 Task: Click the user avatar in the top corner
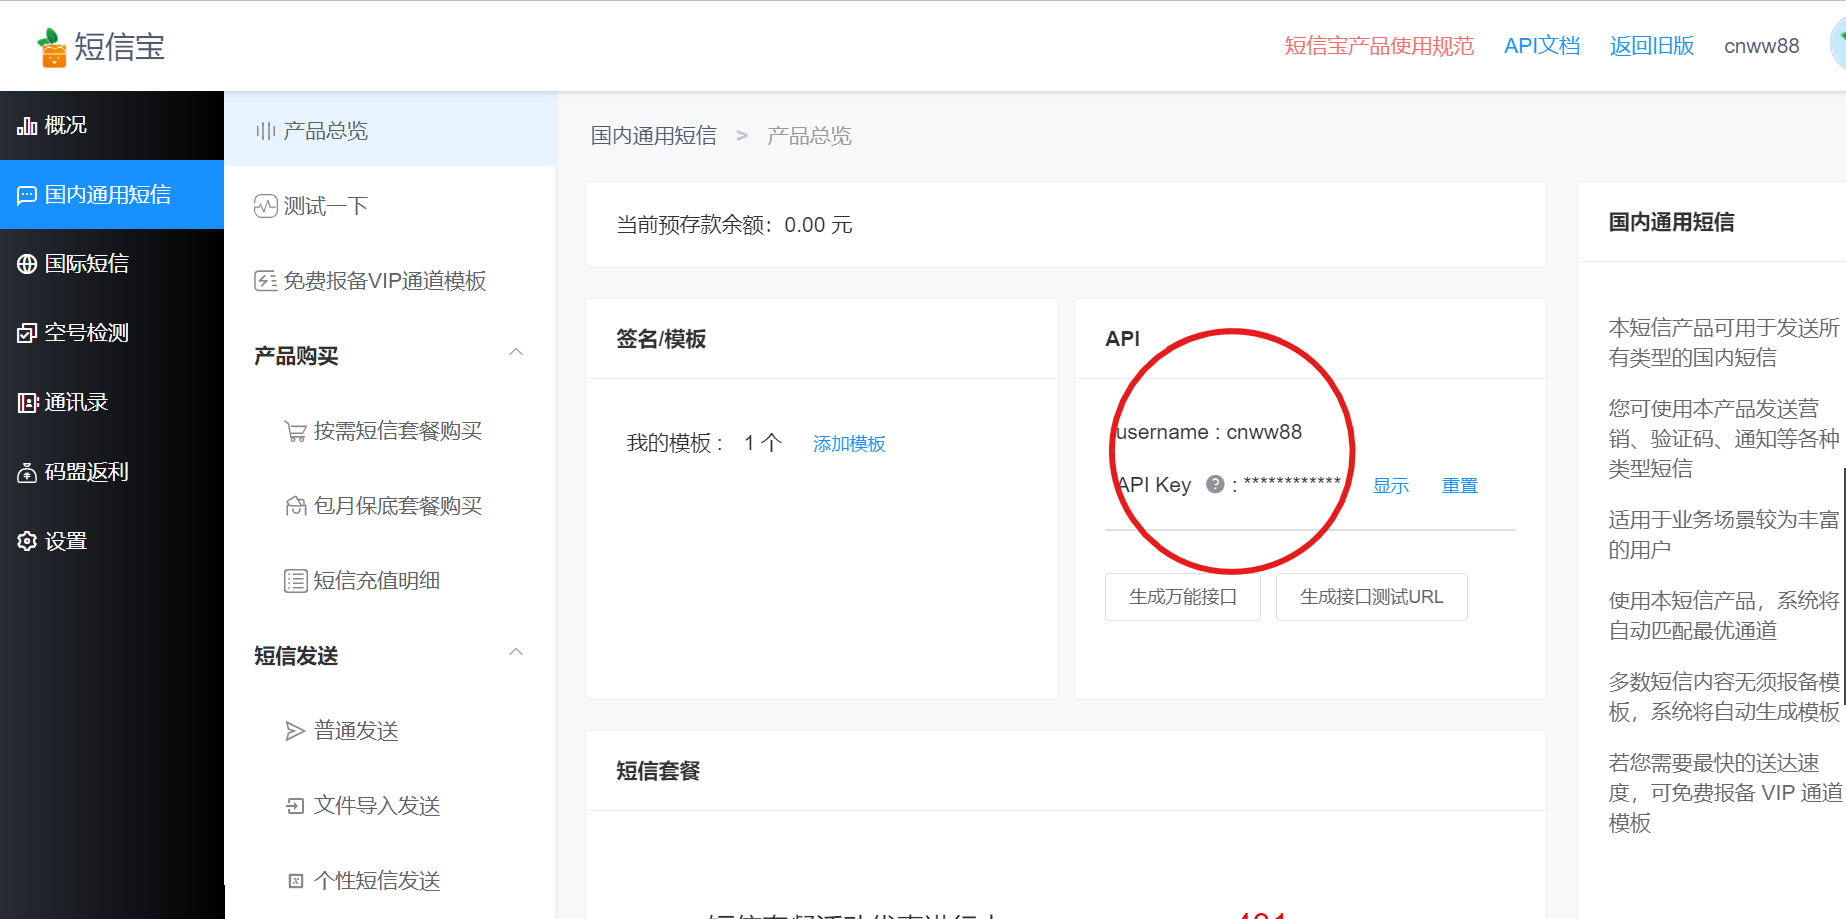pos(1838,45)
